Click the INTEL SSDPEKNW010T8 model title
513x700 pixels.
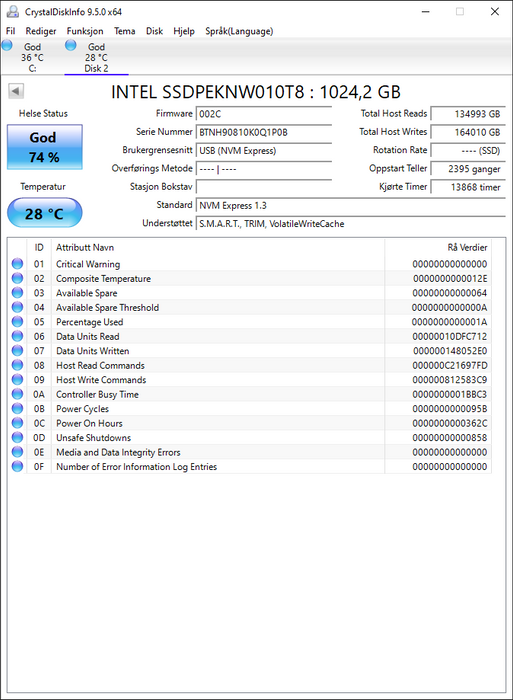tap(256, 92)
